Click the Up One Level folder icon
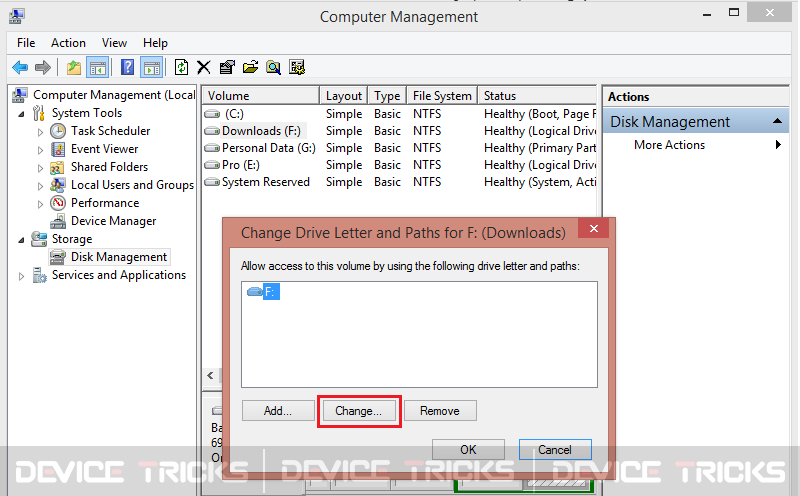The width and height of the screenshot is (800, 496). point(74,67)
